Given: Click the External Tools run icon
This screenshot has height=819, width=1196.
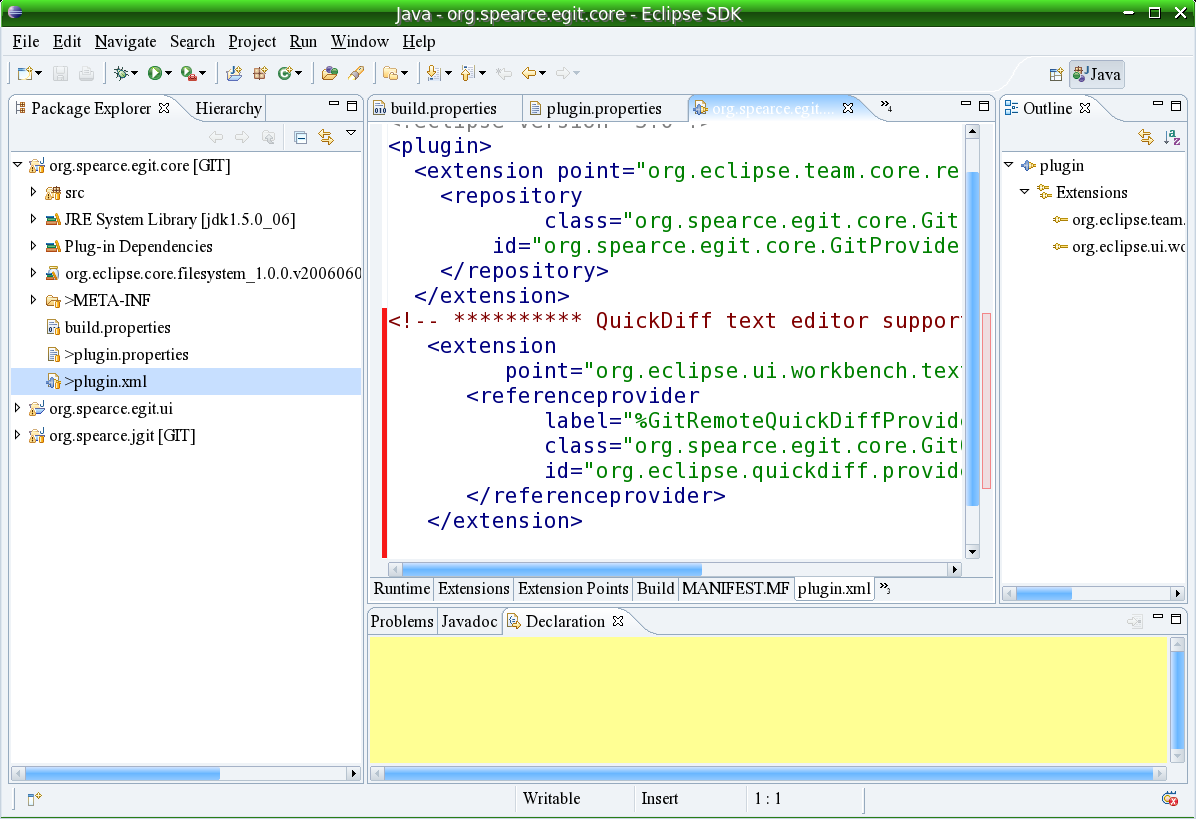Looking at the screenshot, I should [x=188, y=73].
